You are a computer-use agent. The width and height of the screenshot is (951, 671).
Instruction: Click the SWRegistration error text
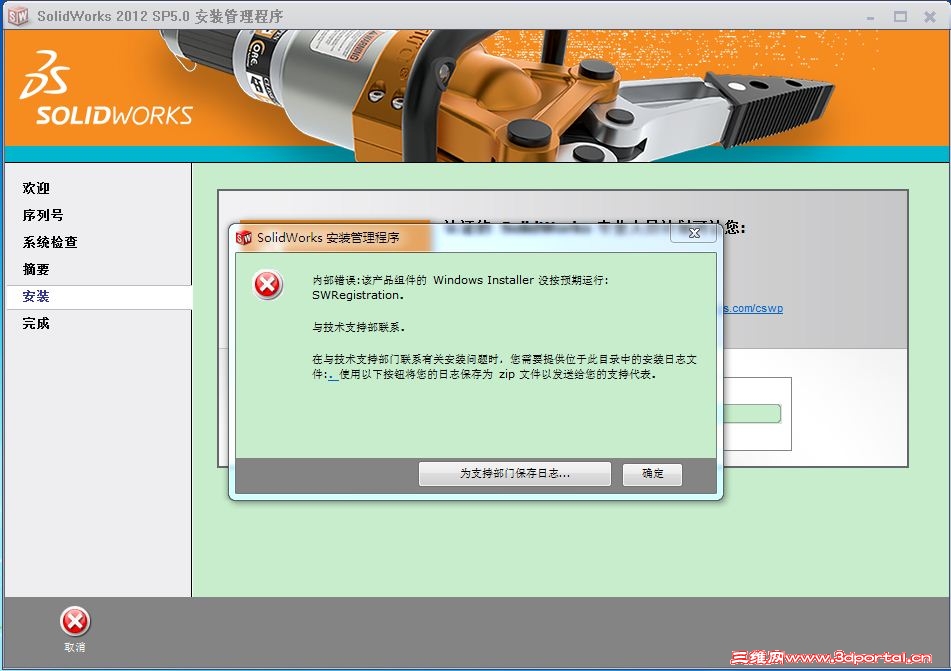pyautogui.click(x=357, y=295)
